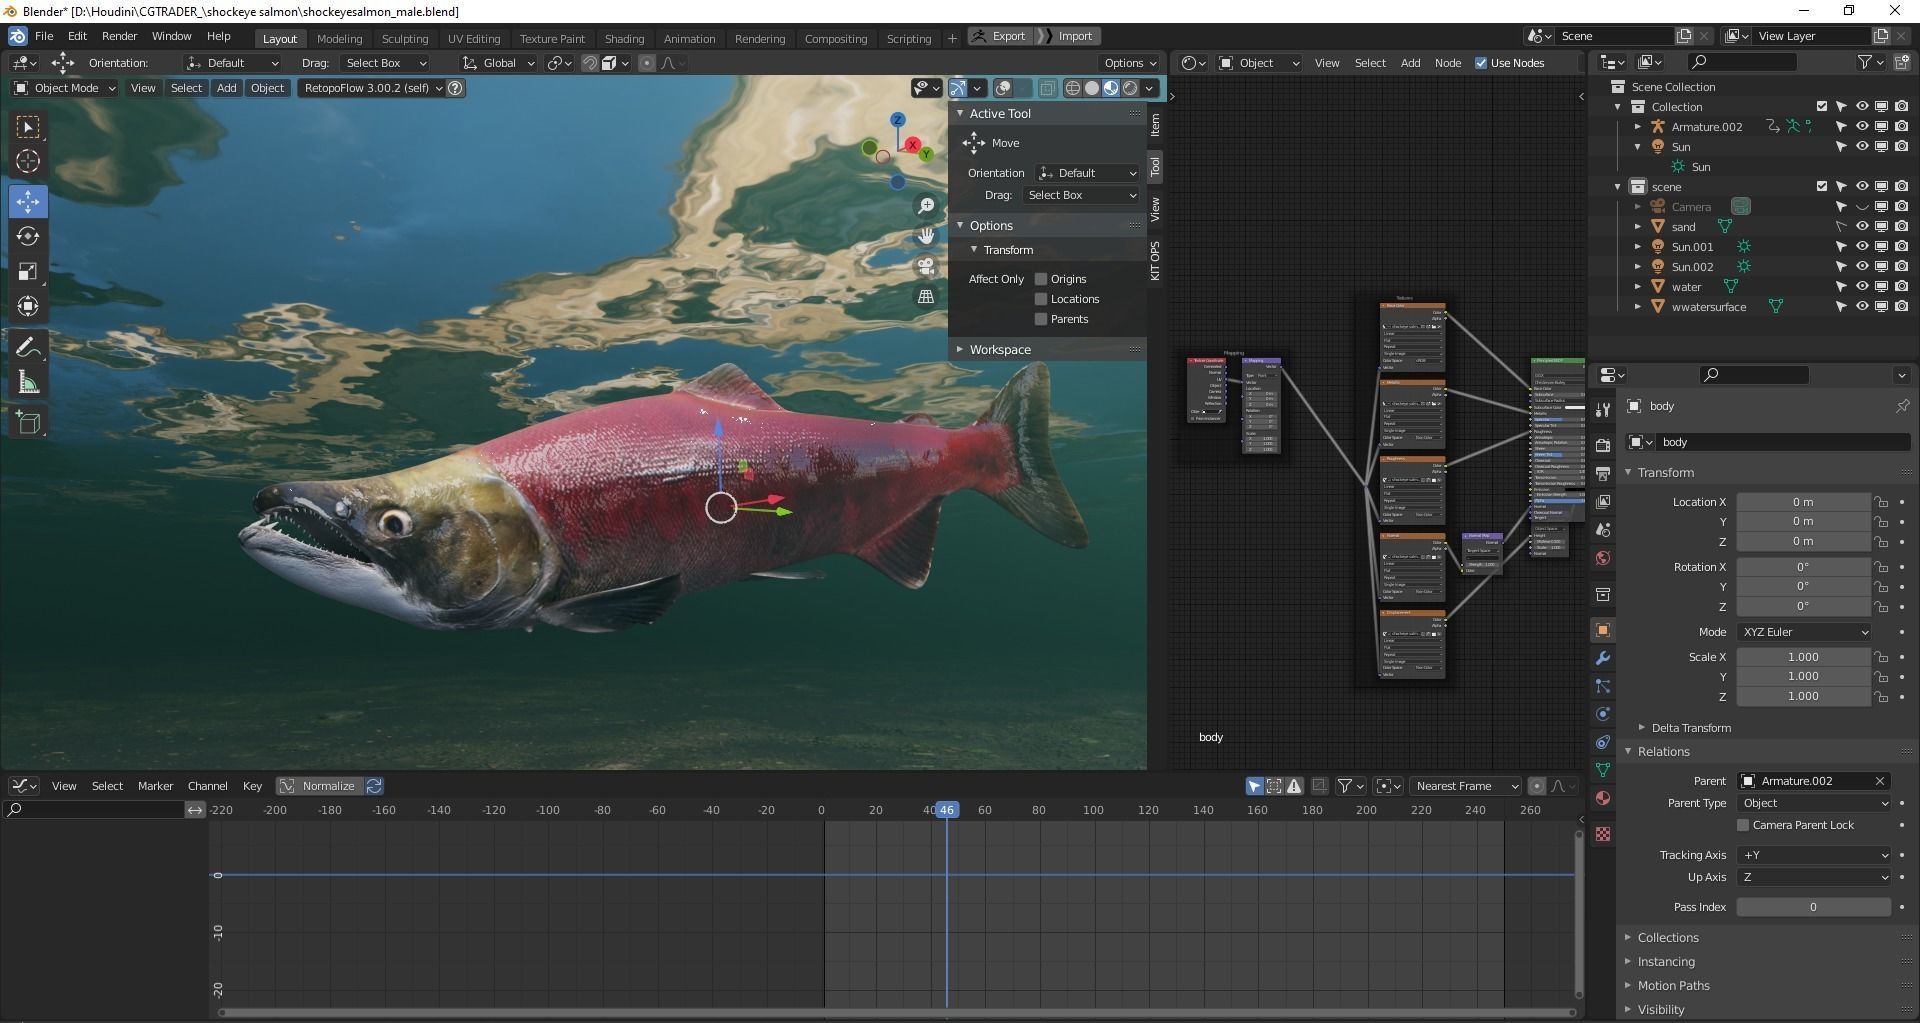Switch to wireframe viewport shading

click(x=1073, y=88)
